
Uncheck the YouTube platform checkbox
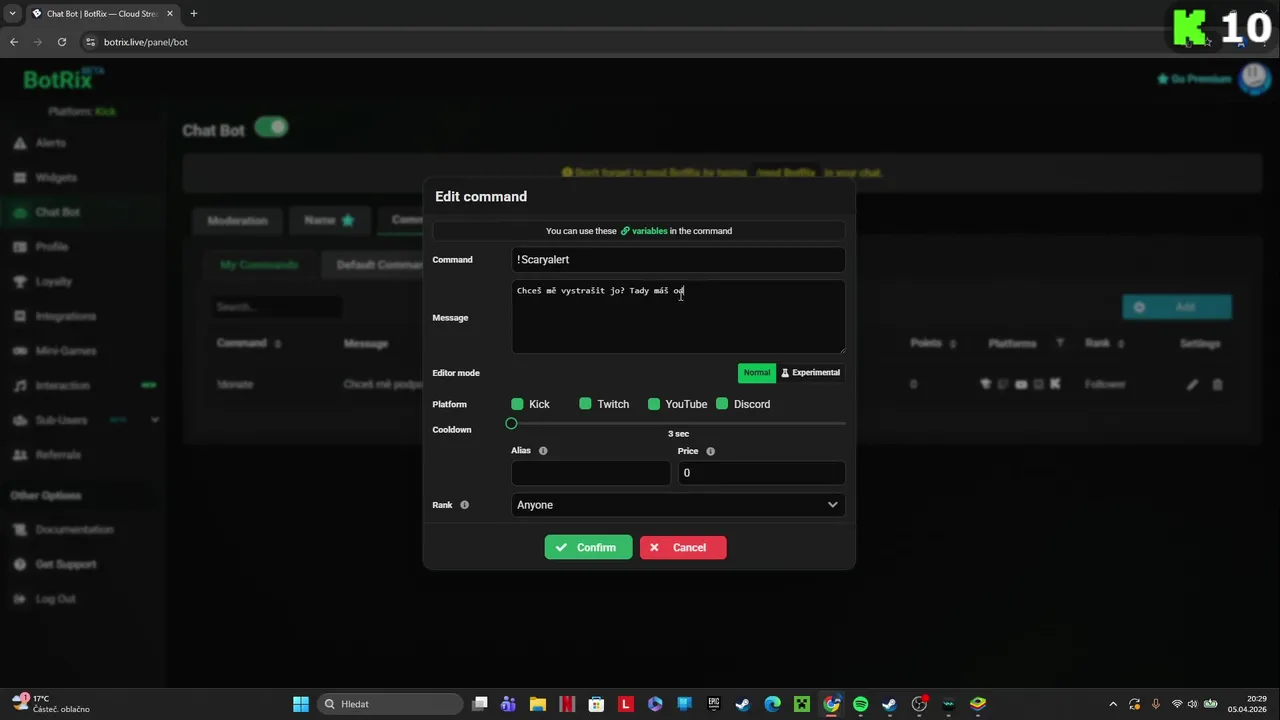coord(654,404)
